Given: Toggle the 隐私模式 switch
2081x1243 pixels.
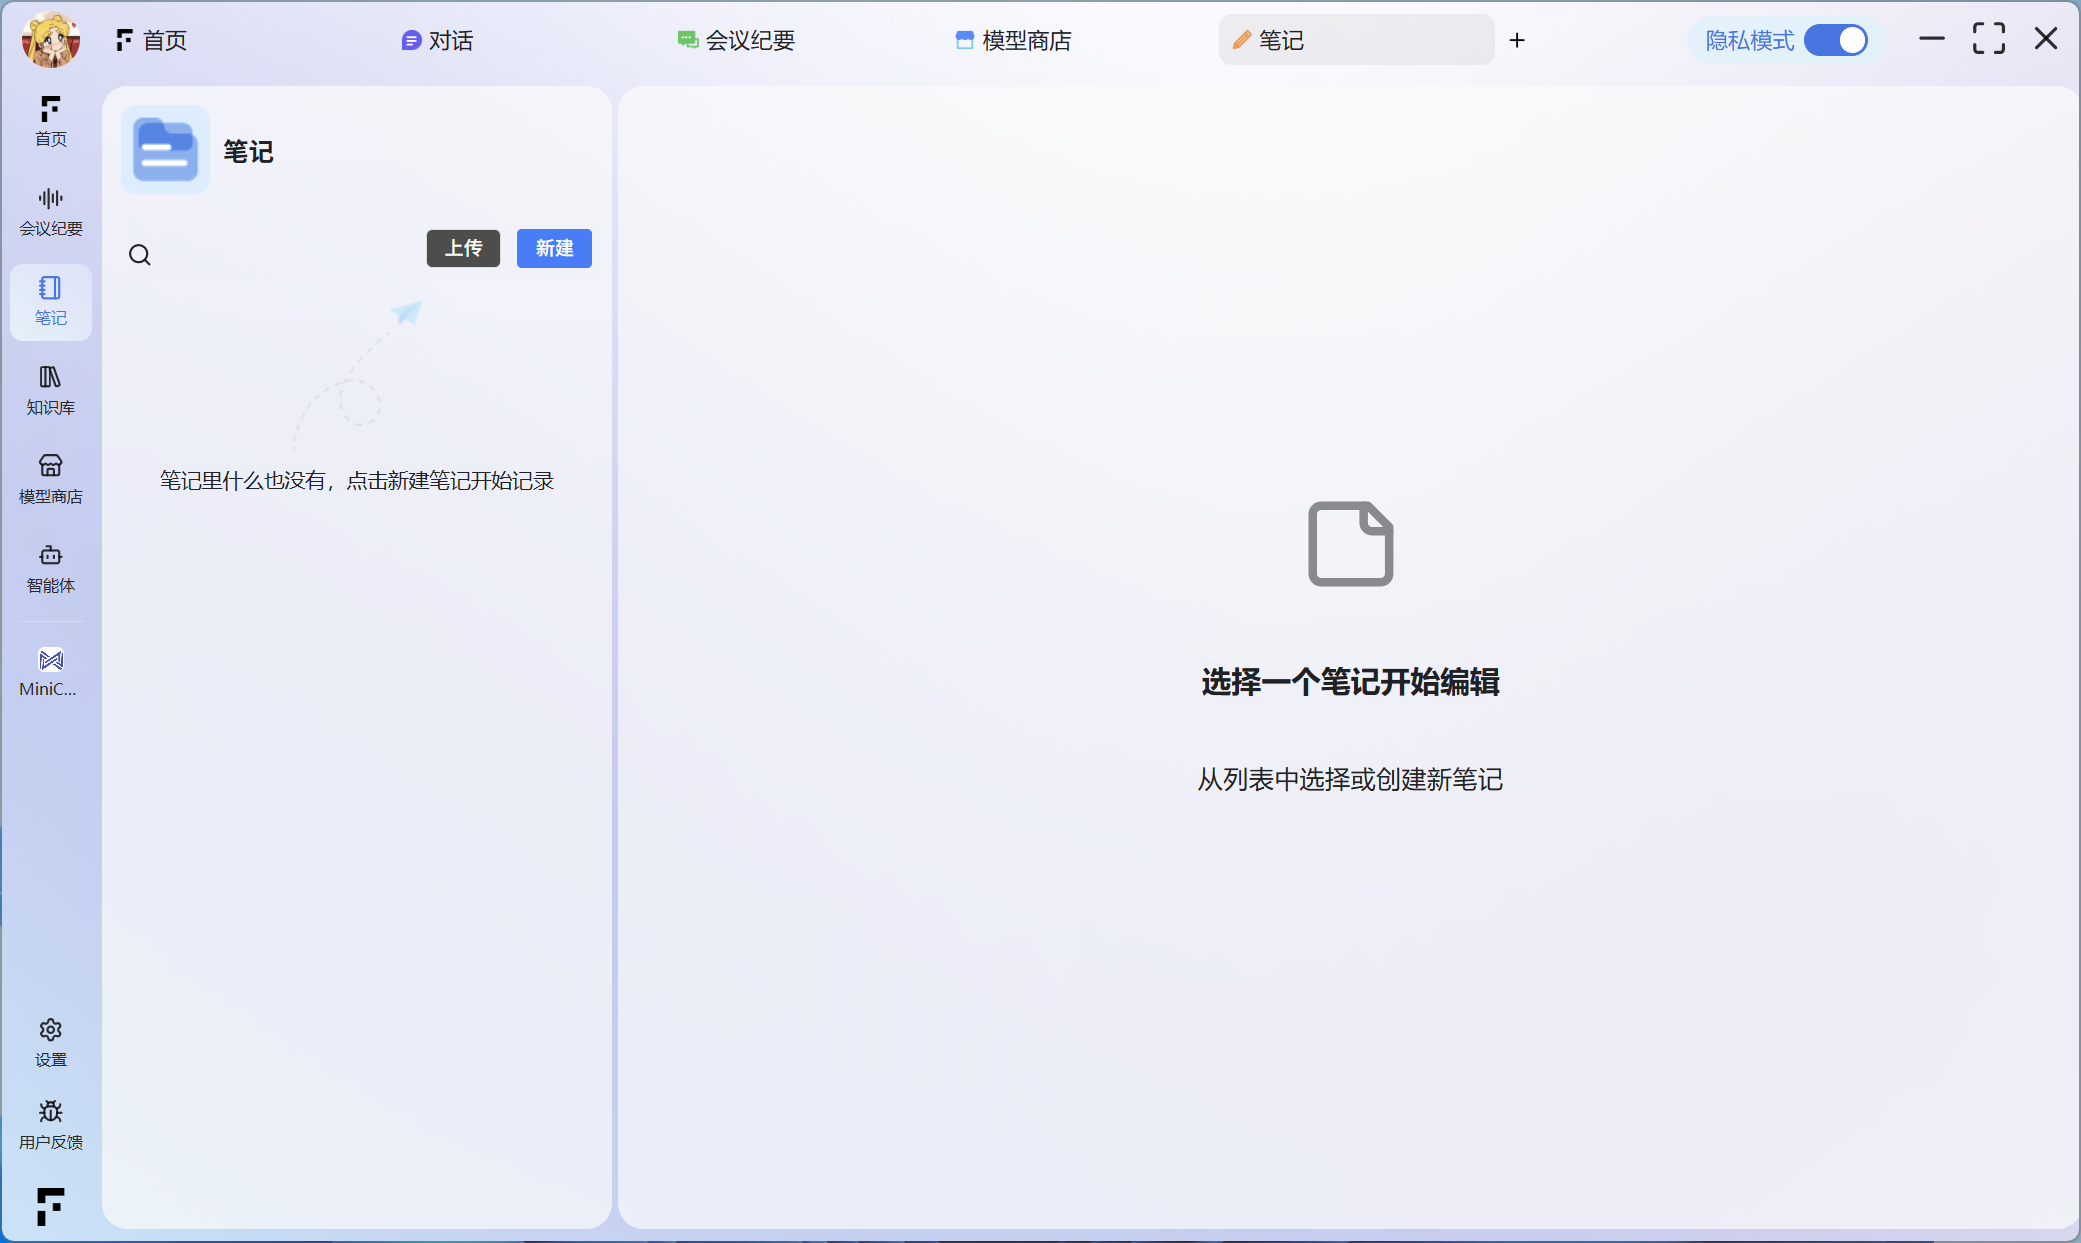Looking at the screenshot, I should pyautogui.click(x=1835, y=40).
